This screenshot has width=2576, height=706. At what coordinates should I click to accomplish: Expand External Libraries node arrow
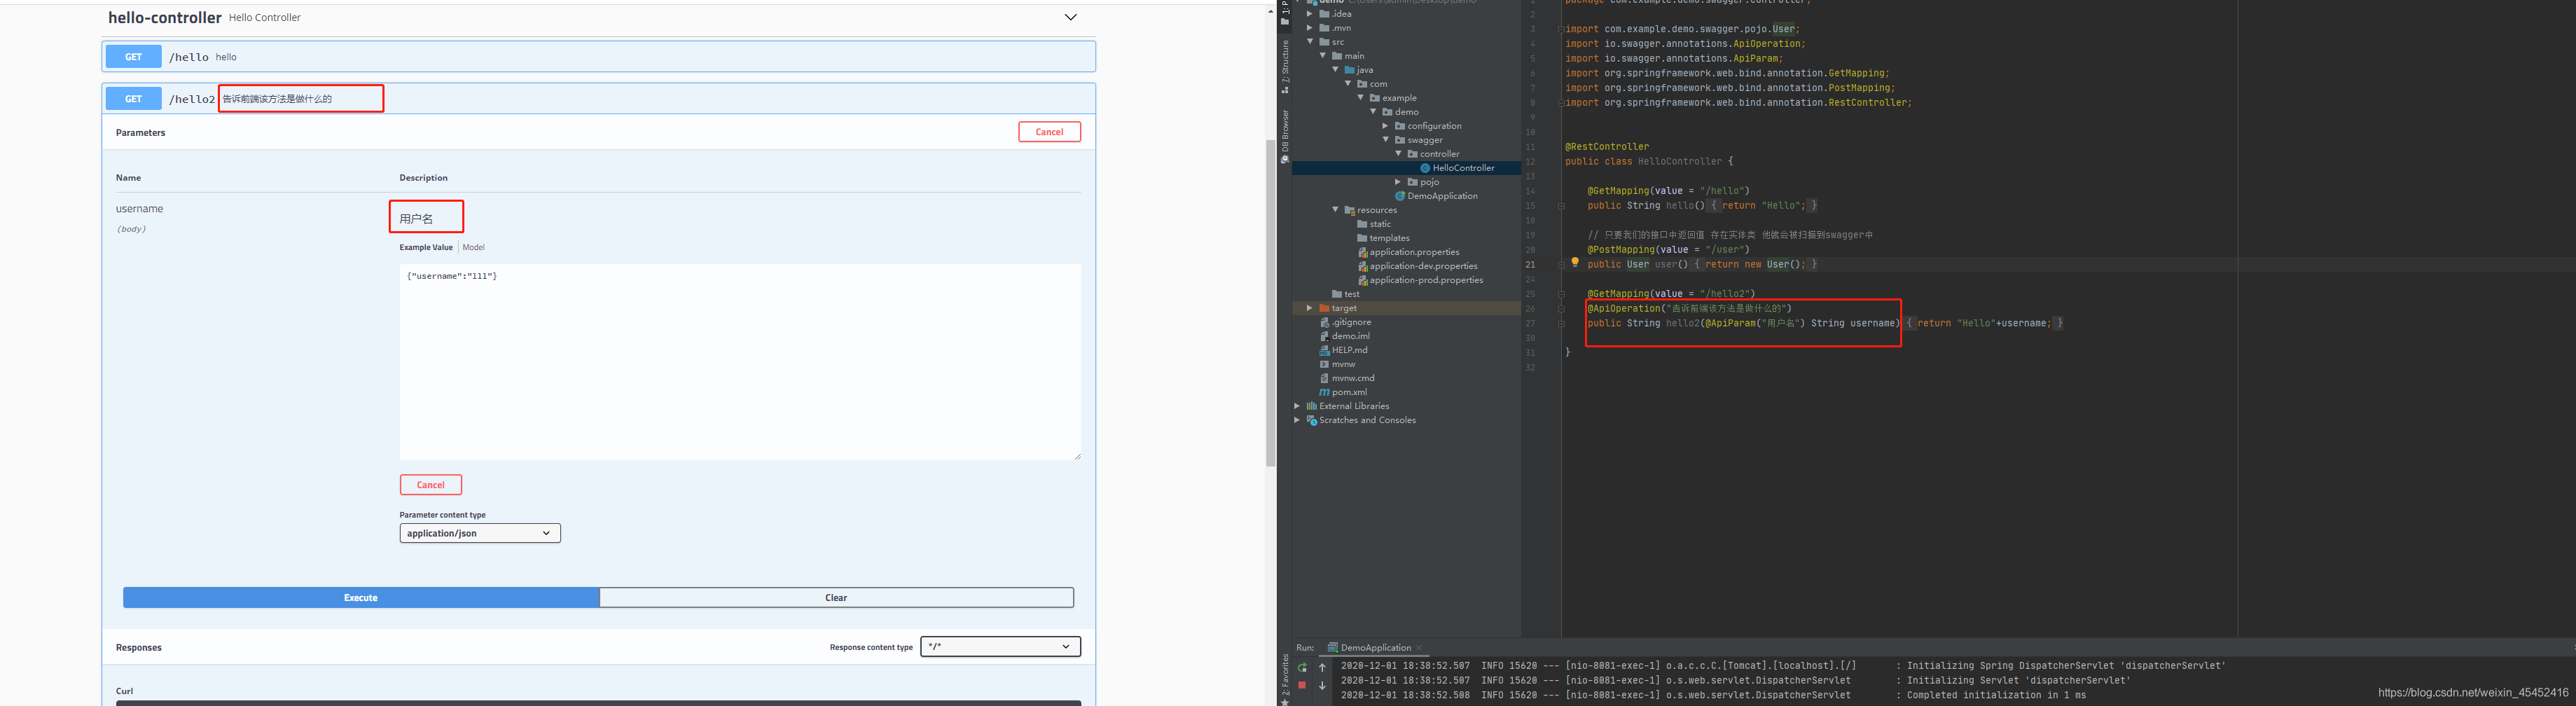coord(1297,406)
